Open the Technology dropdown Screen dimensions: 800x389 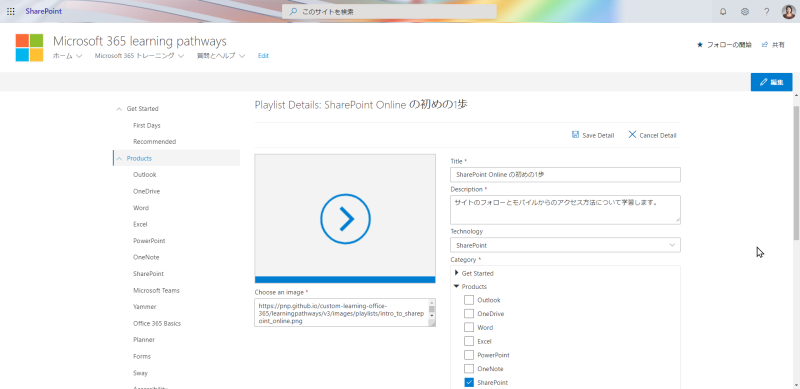point(565,245)
